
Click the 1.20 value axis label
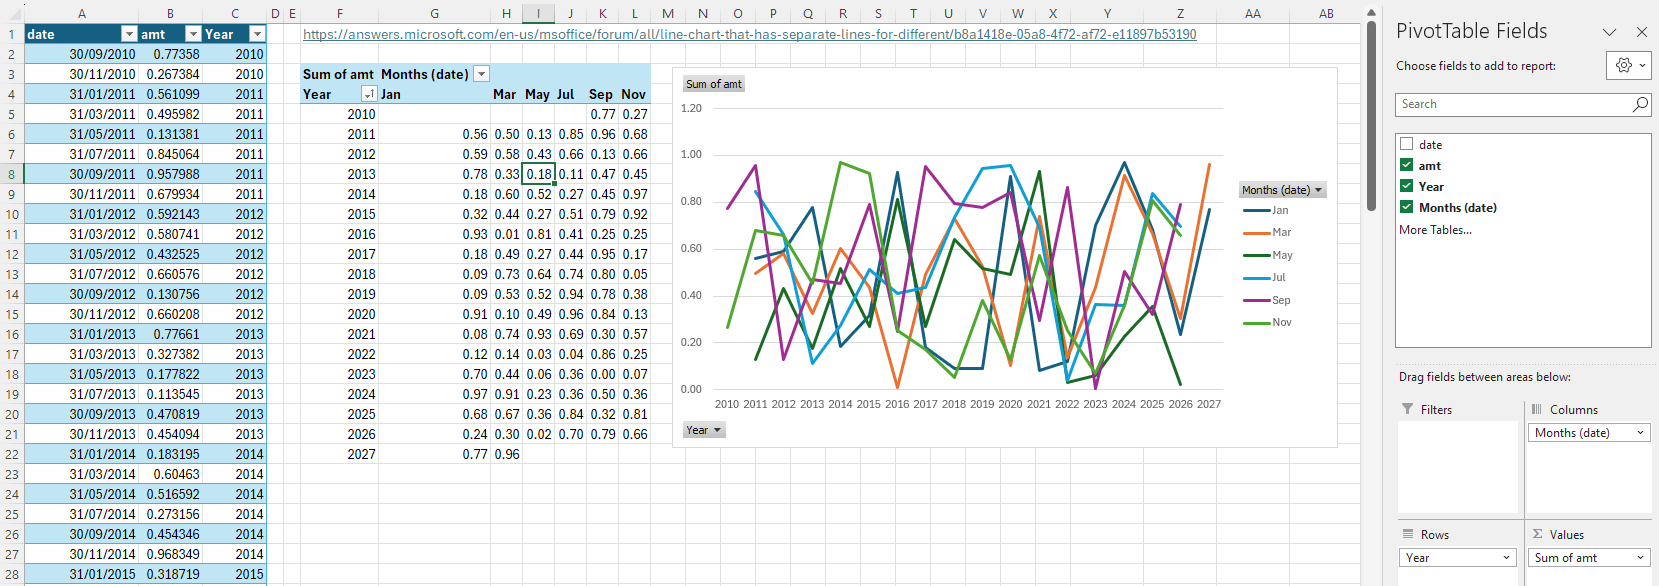[x=691, y=107]
